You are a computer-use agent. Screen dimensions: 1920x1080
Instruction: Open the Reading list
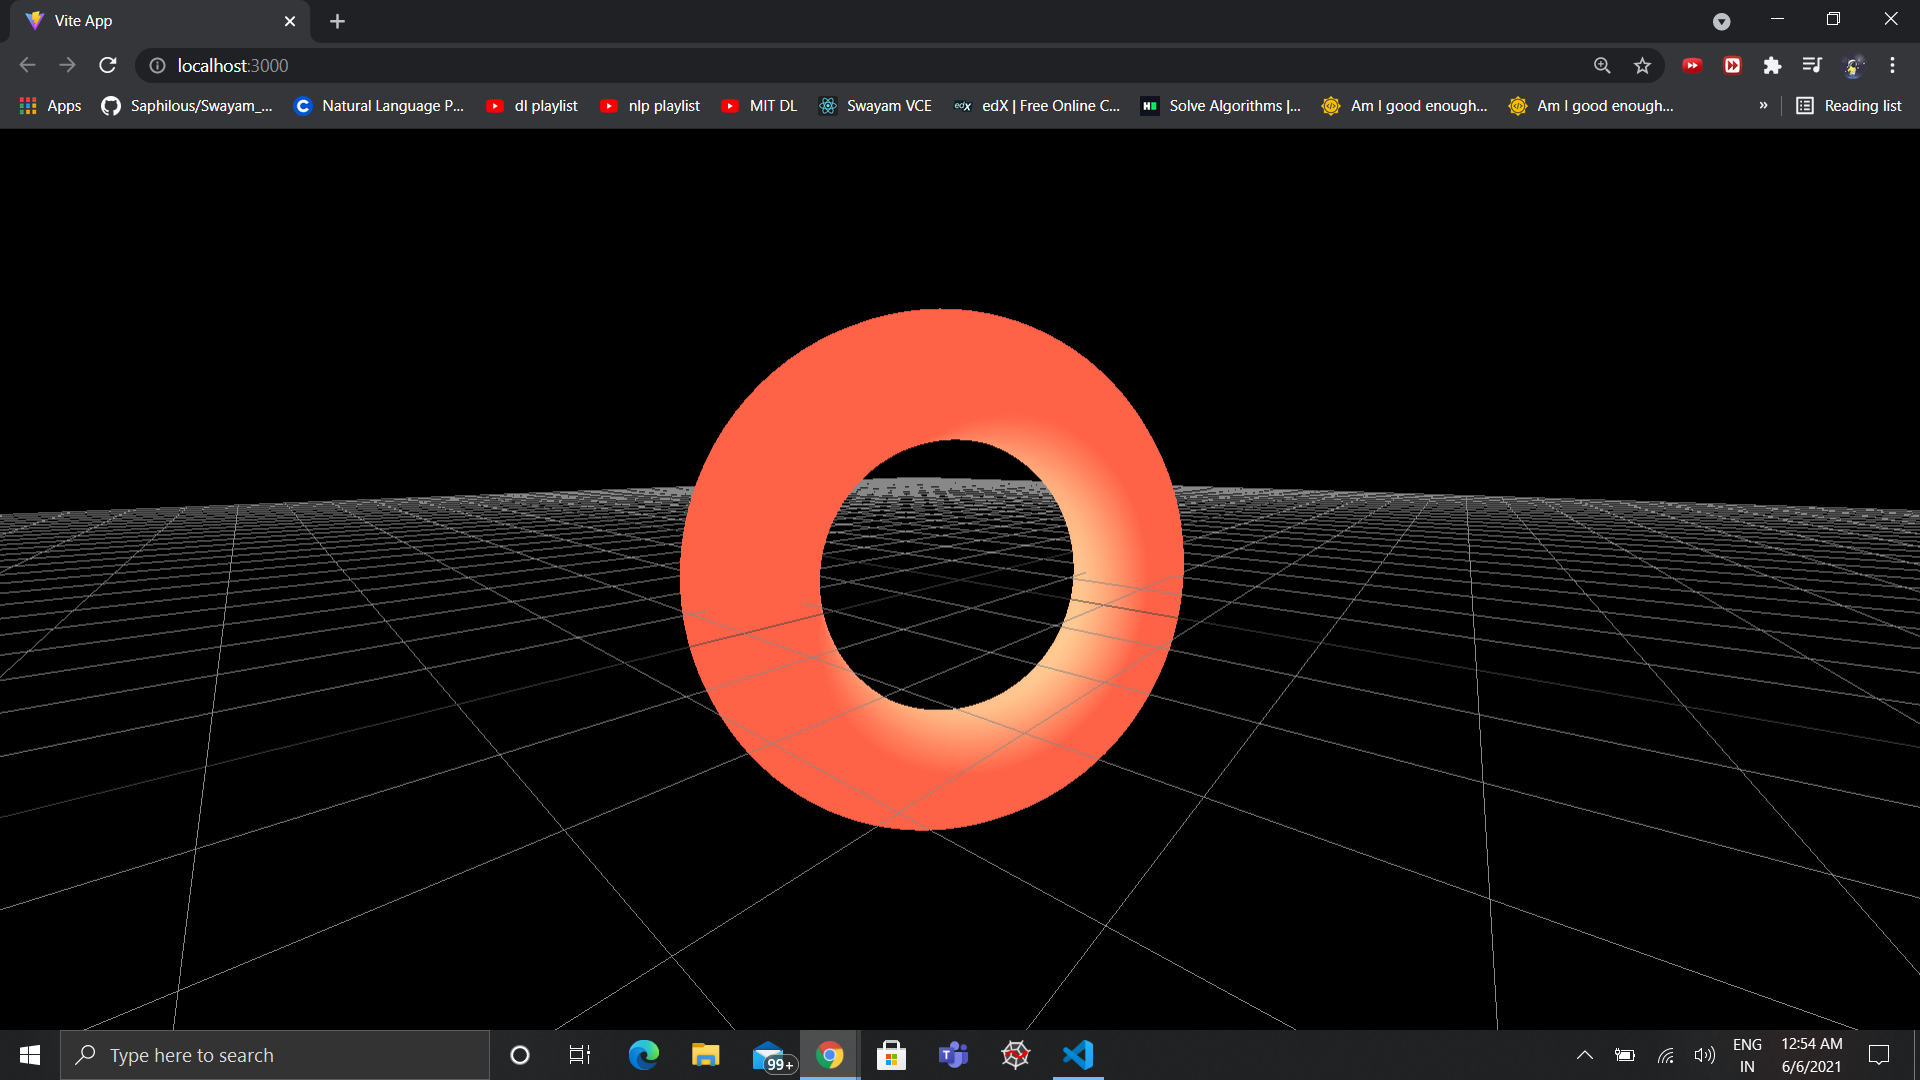tap(1849, 105)
